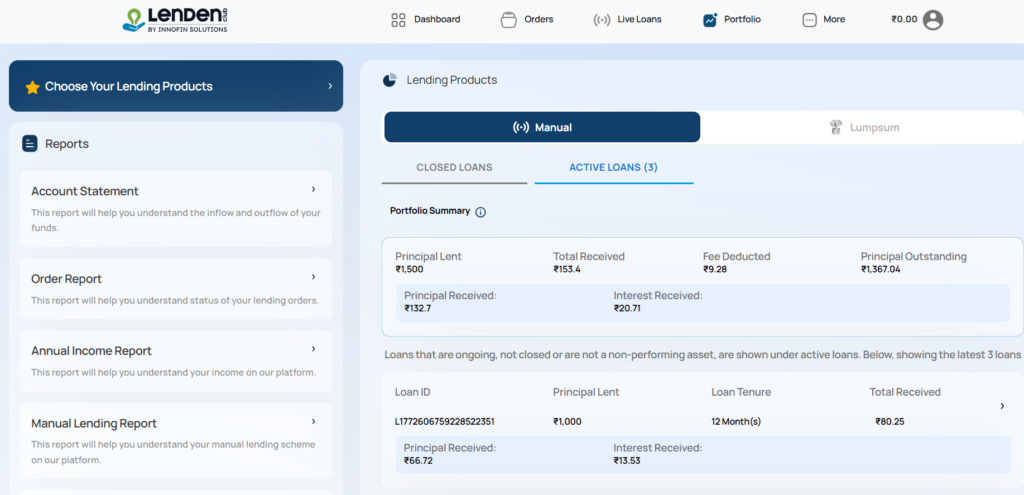Viewport: 1024px width, 495px height.
Task: Click the Live Loans signal icon
Action: [x=601, y=20]
